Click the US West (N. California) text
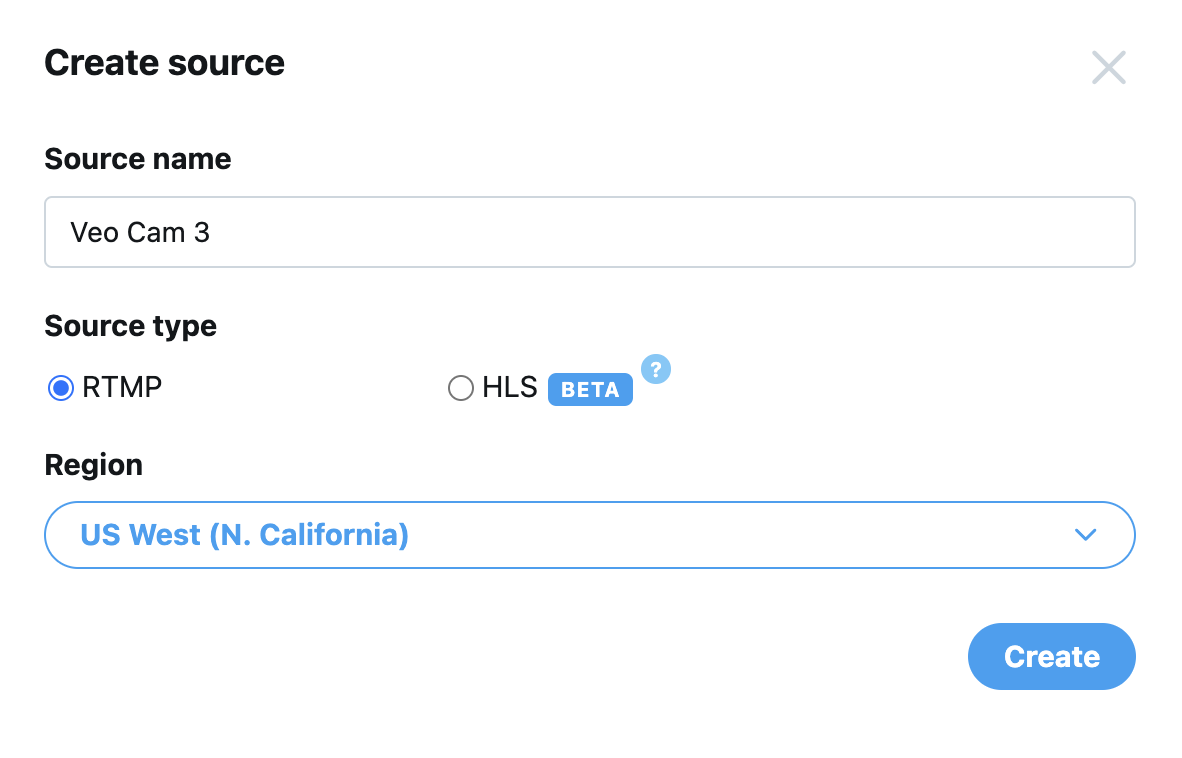 pyautogui.click(x=244, y=535)
